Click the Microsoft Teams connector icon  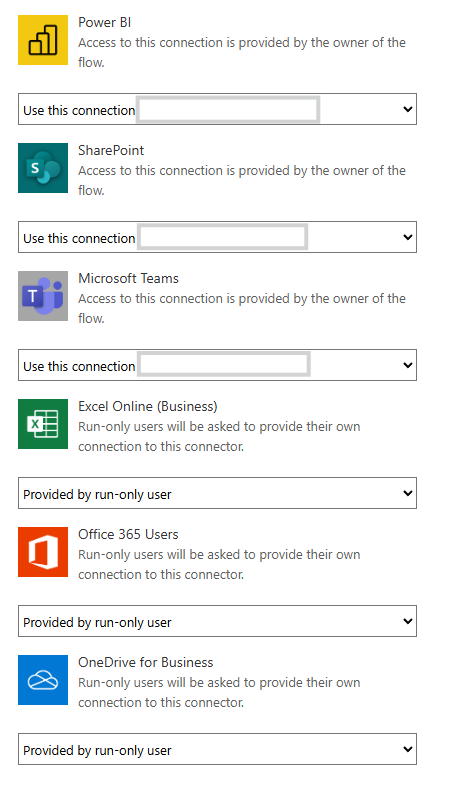coord(43,296)
